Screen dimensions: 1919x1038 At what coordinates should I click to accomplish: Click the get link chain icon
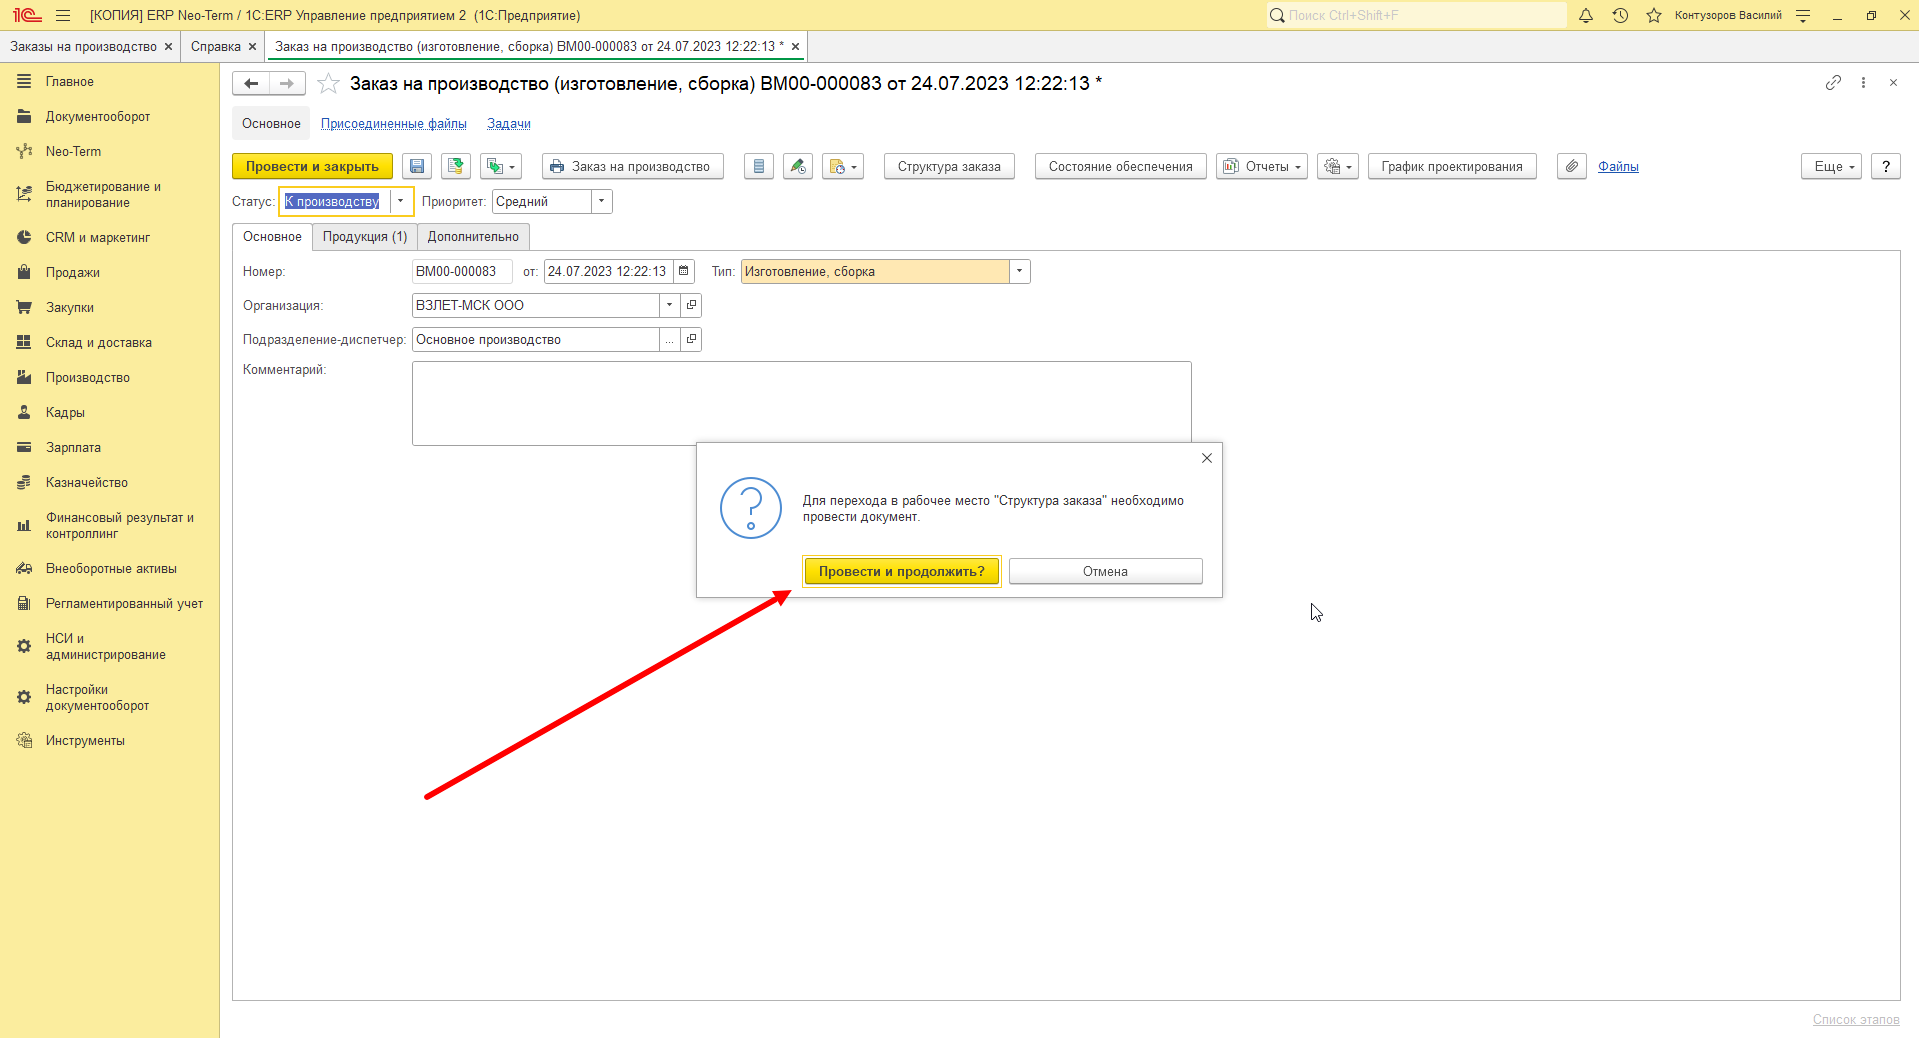pos(1833,83)
